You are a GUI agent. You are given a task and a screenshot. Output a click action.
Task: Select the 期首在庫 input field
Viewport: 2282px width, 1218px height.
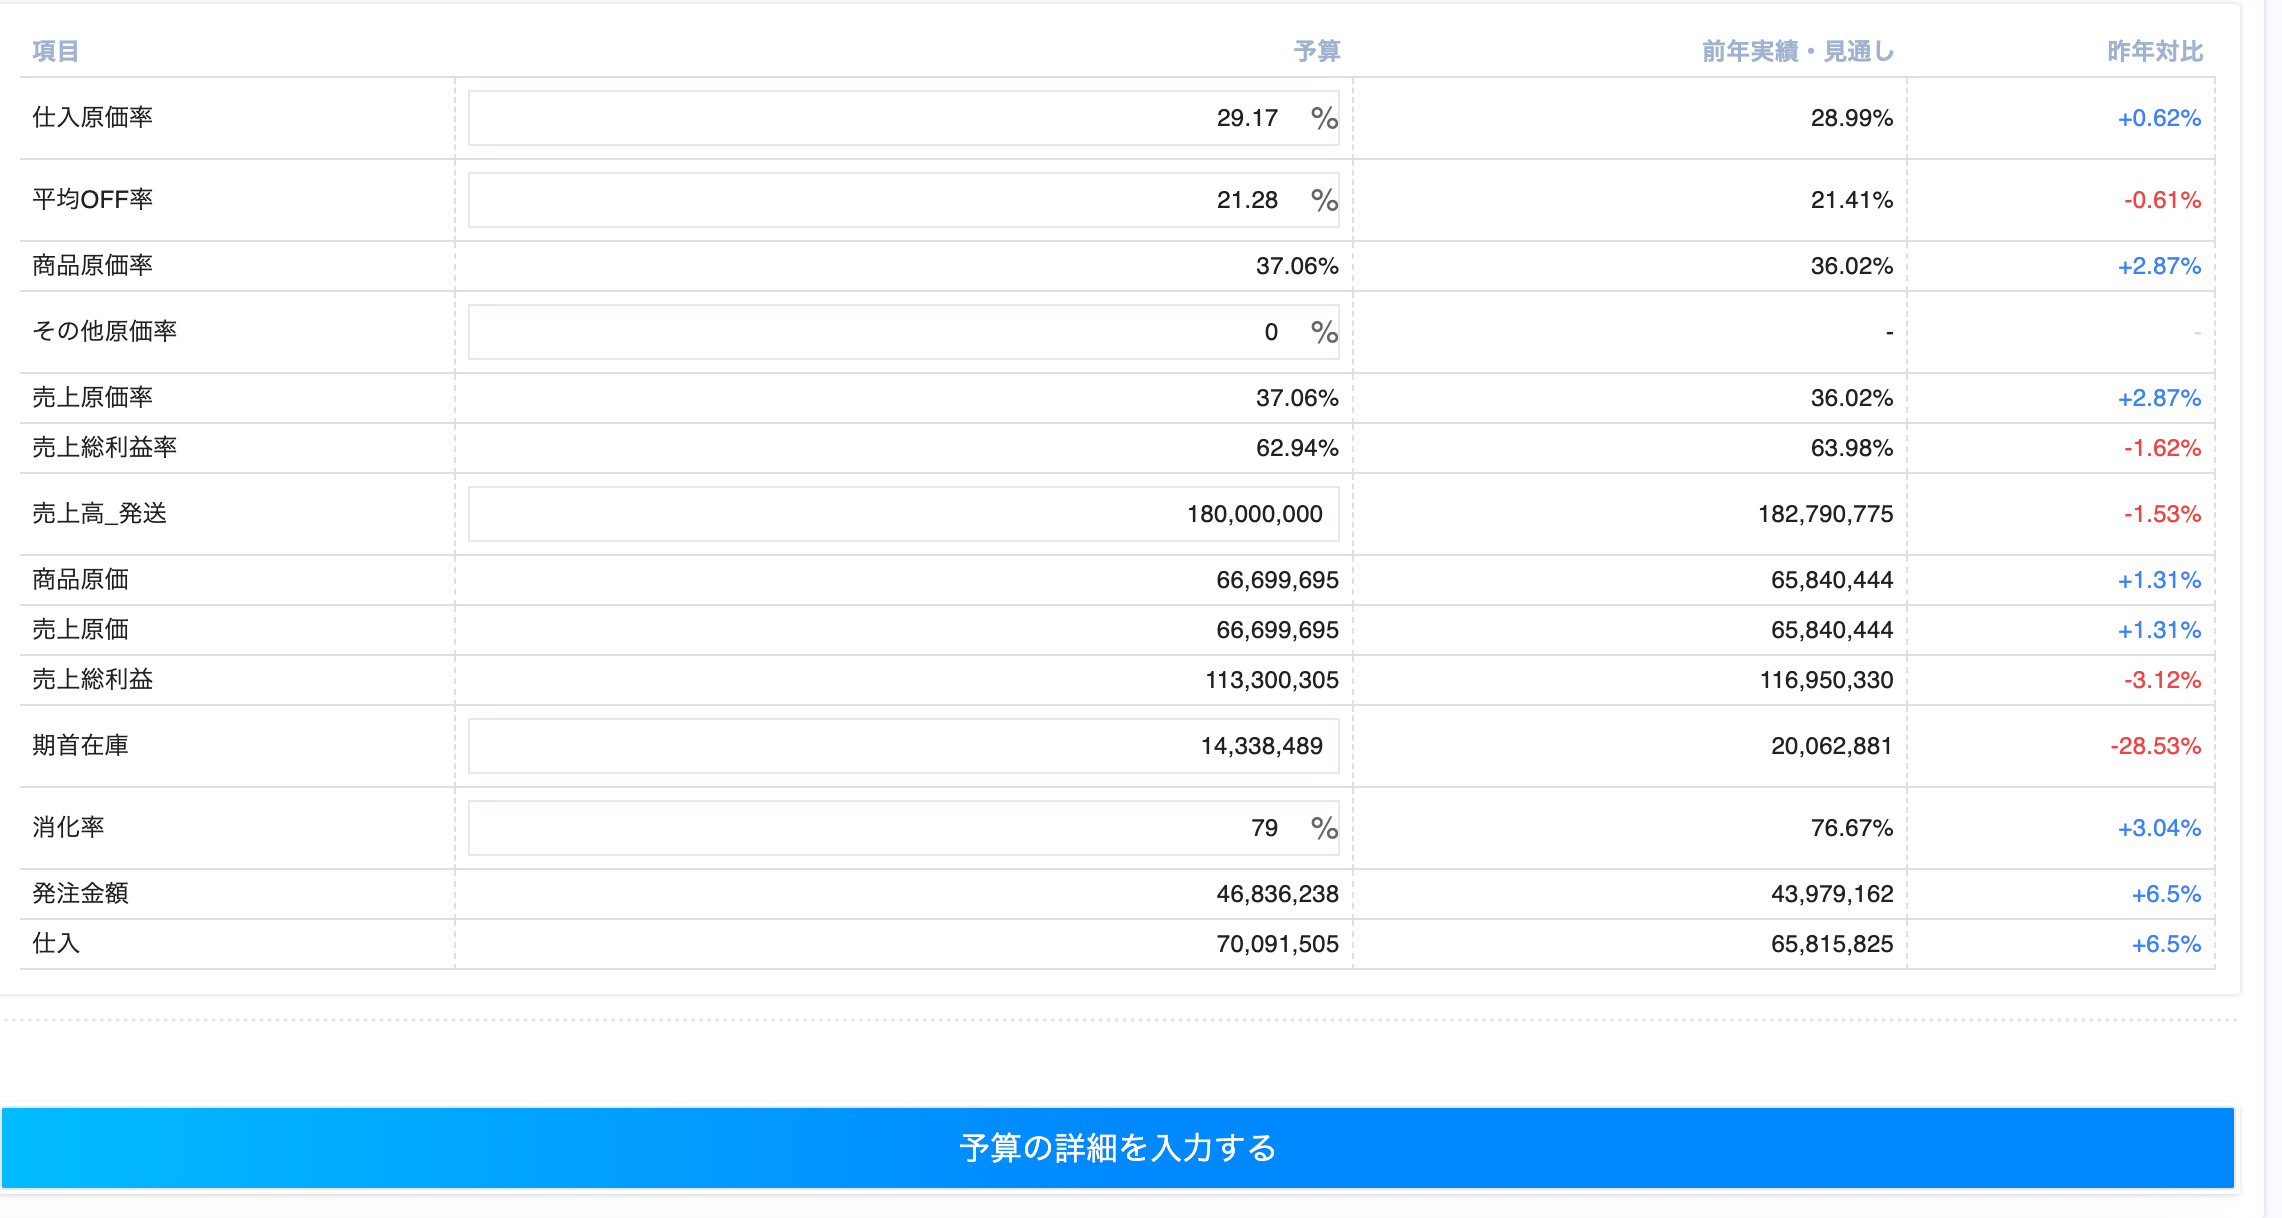(x=902, y=746)
